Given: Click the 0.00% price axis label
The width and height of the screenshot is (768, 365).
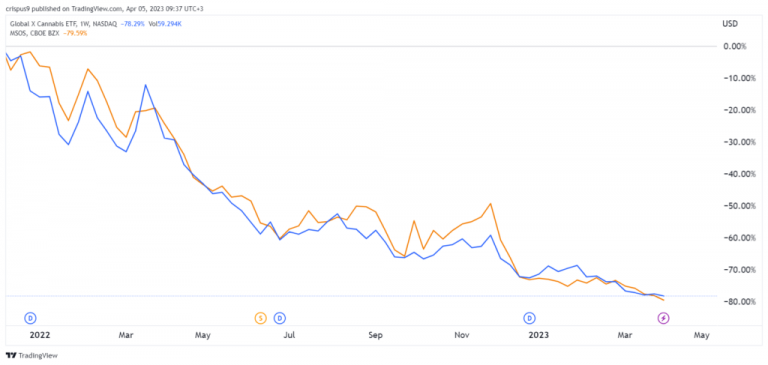Looking at the screenshot, I should tap(734, 47).
